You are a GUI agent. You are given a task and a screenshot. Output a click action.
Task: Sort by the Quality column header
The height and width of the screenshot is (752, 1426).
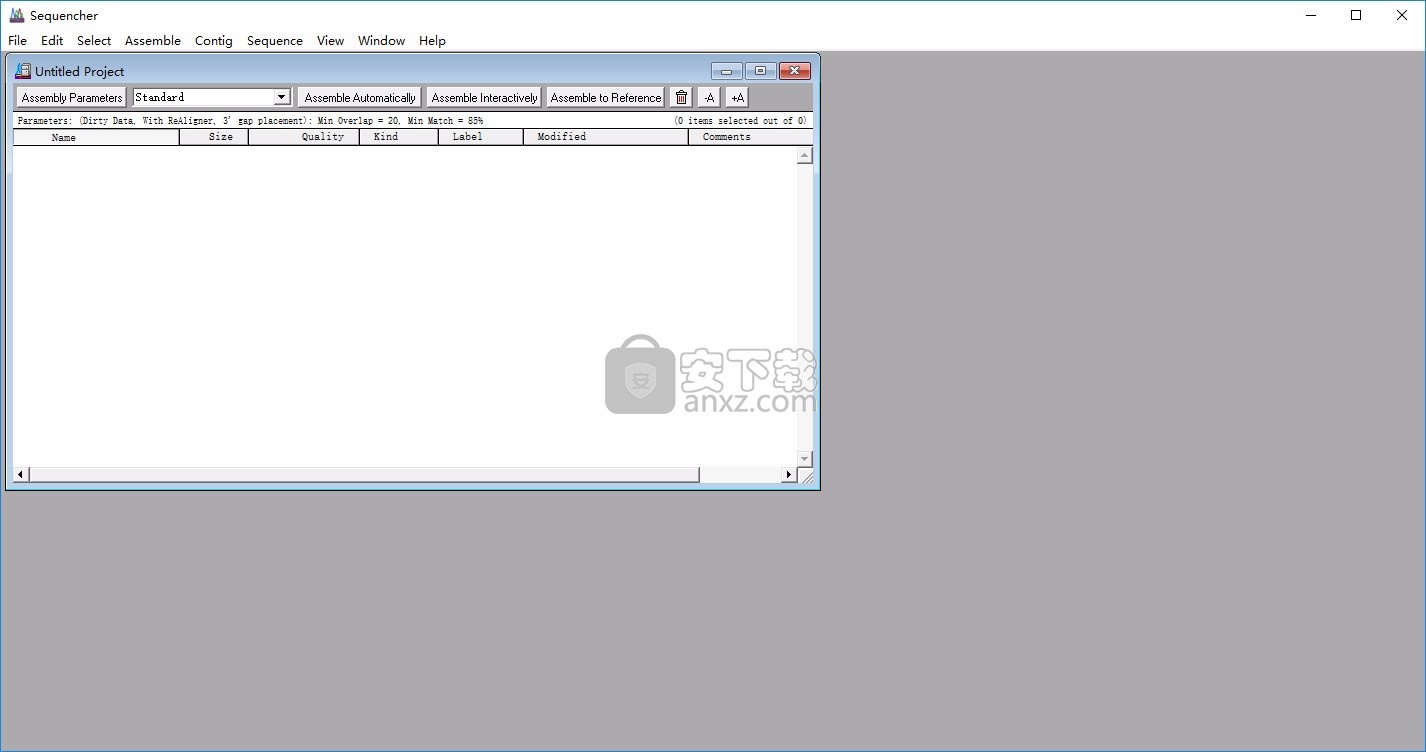tap(304, 137)
